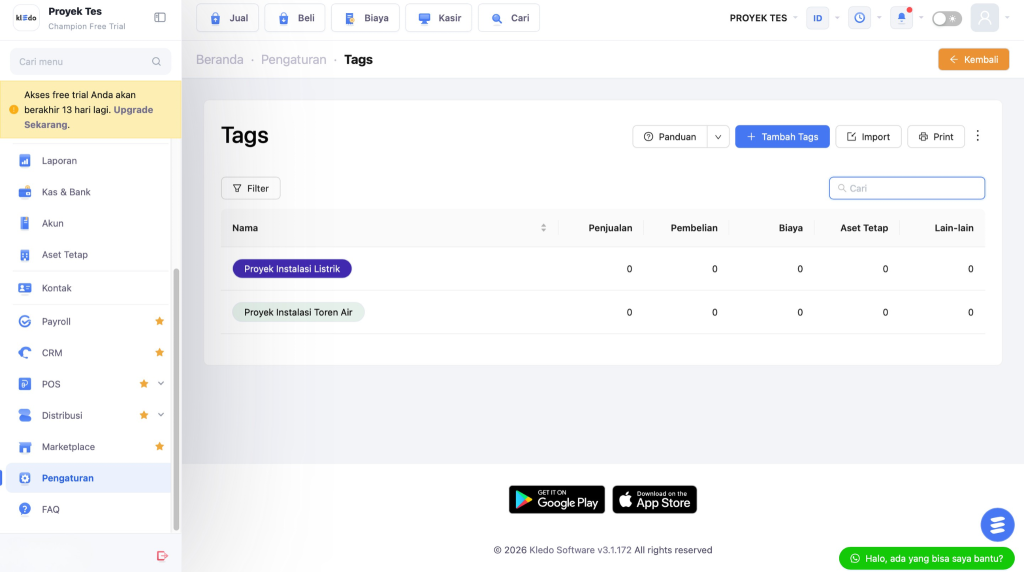Click the Tambah Tags button
This screenshot has height=572, width=1024.
(782, 136)
